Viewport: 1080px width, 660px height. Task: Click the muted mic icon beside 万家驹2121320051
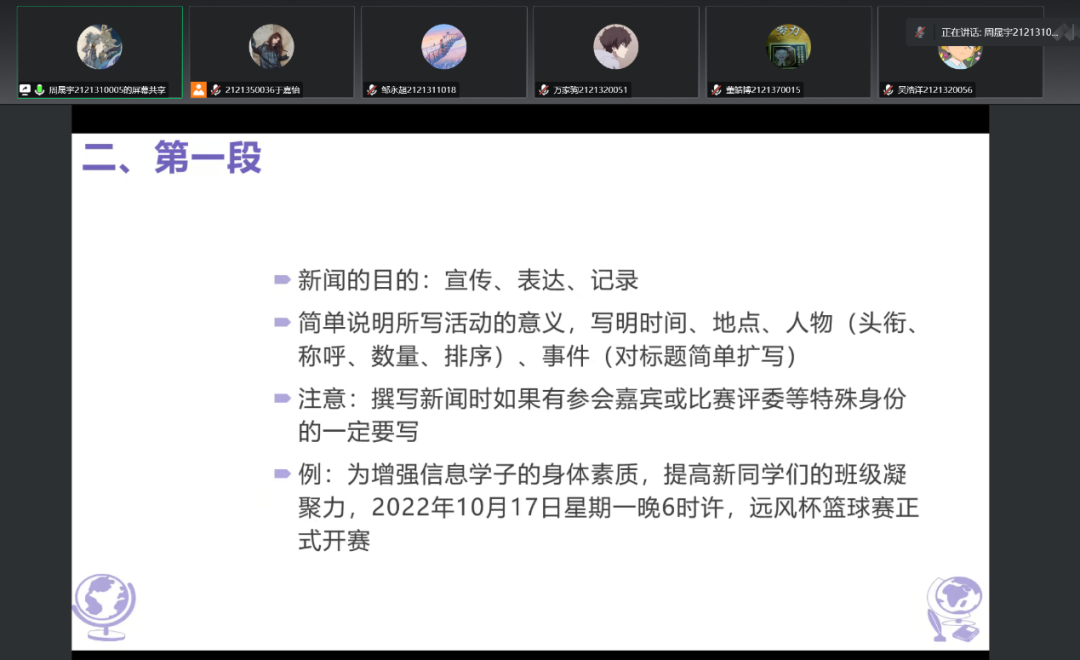pyautogui.click(x=544, y=90)
